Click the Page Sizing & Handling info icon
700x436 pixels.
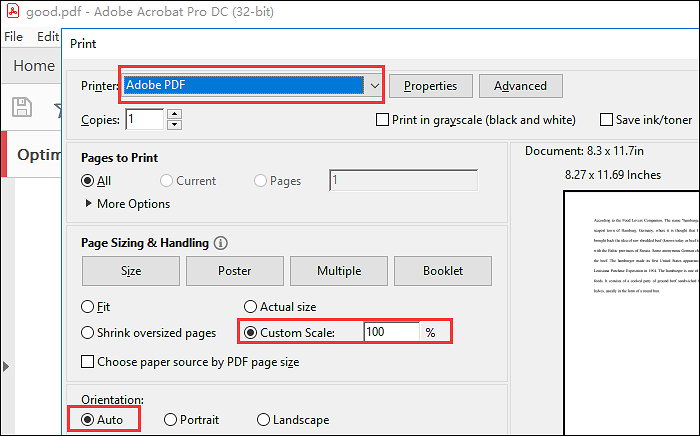[221, 243]
